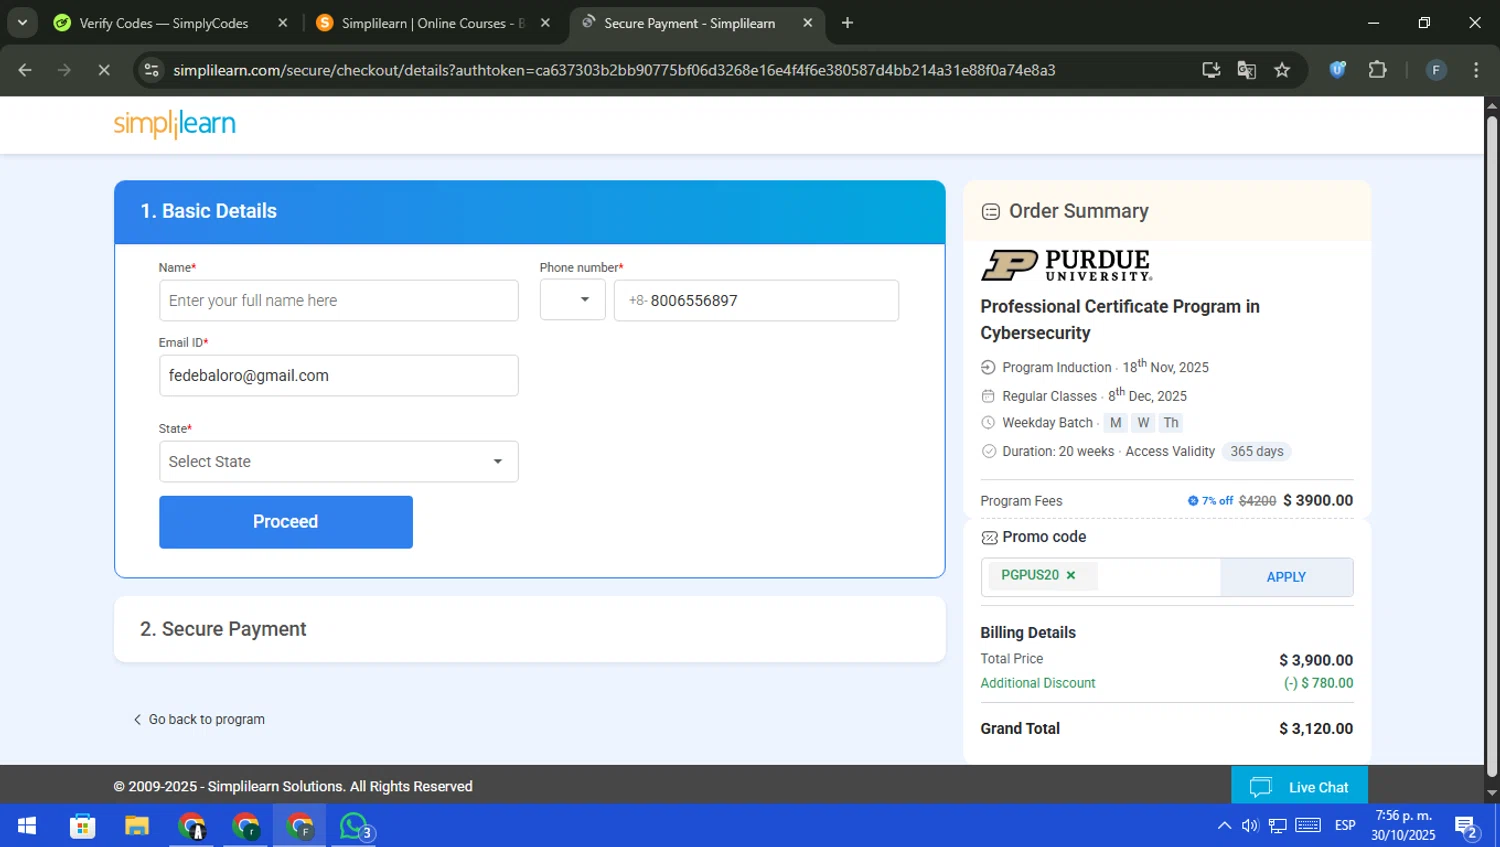Click the Thursday batch chip Th
Image resolution: width=1500 pixels, height=847 pixels.
(1171, 423)
